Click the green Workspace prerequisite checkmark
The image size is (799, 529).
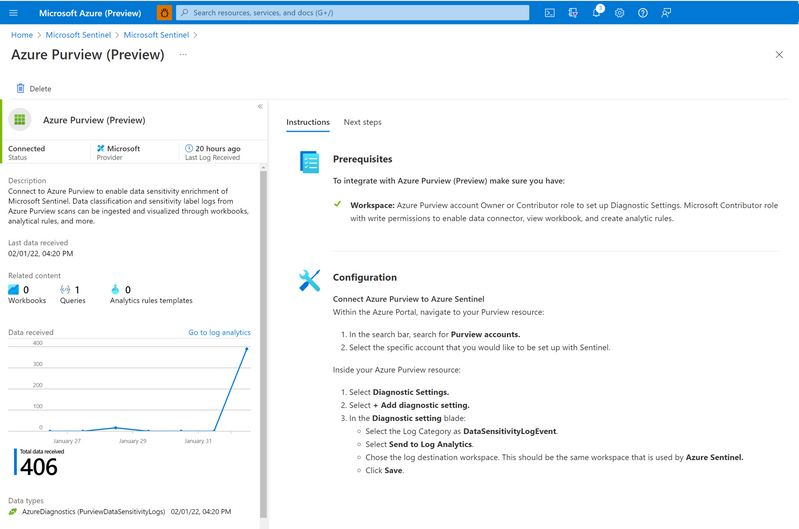(x=337, y=204)
